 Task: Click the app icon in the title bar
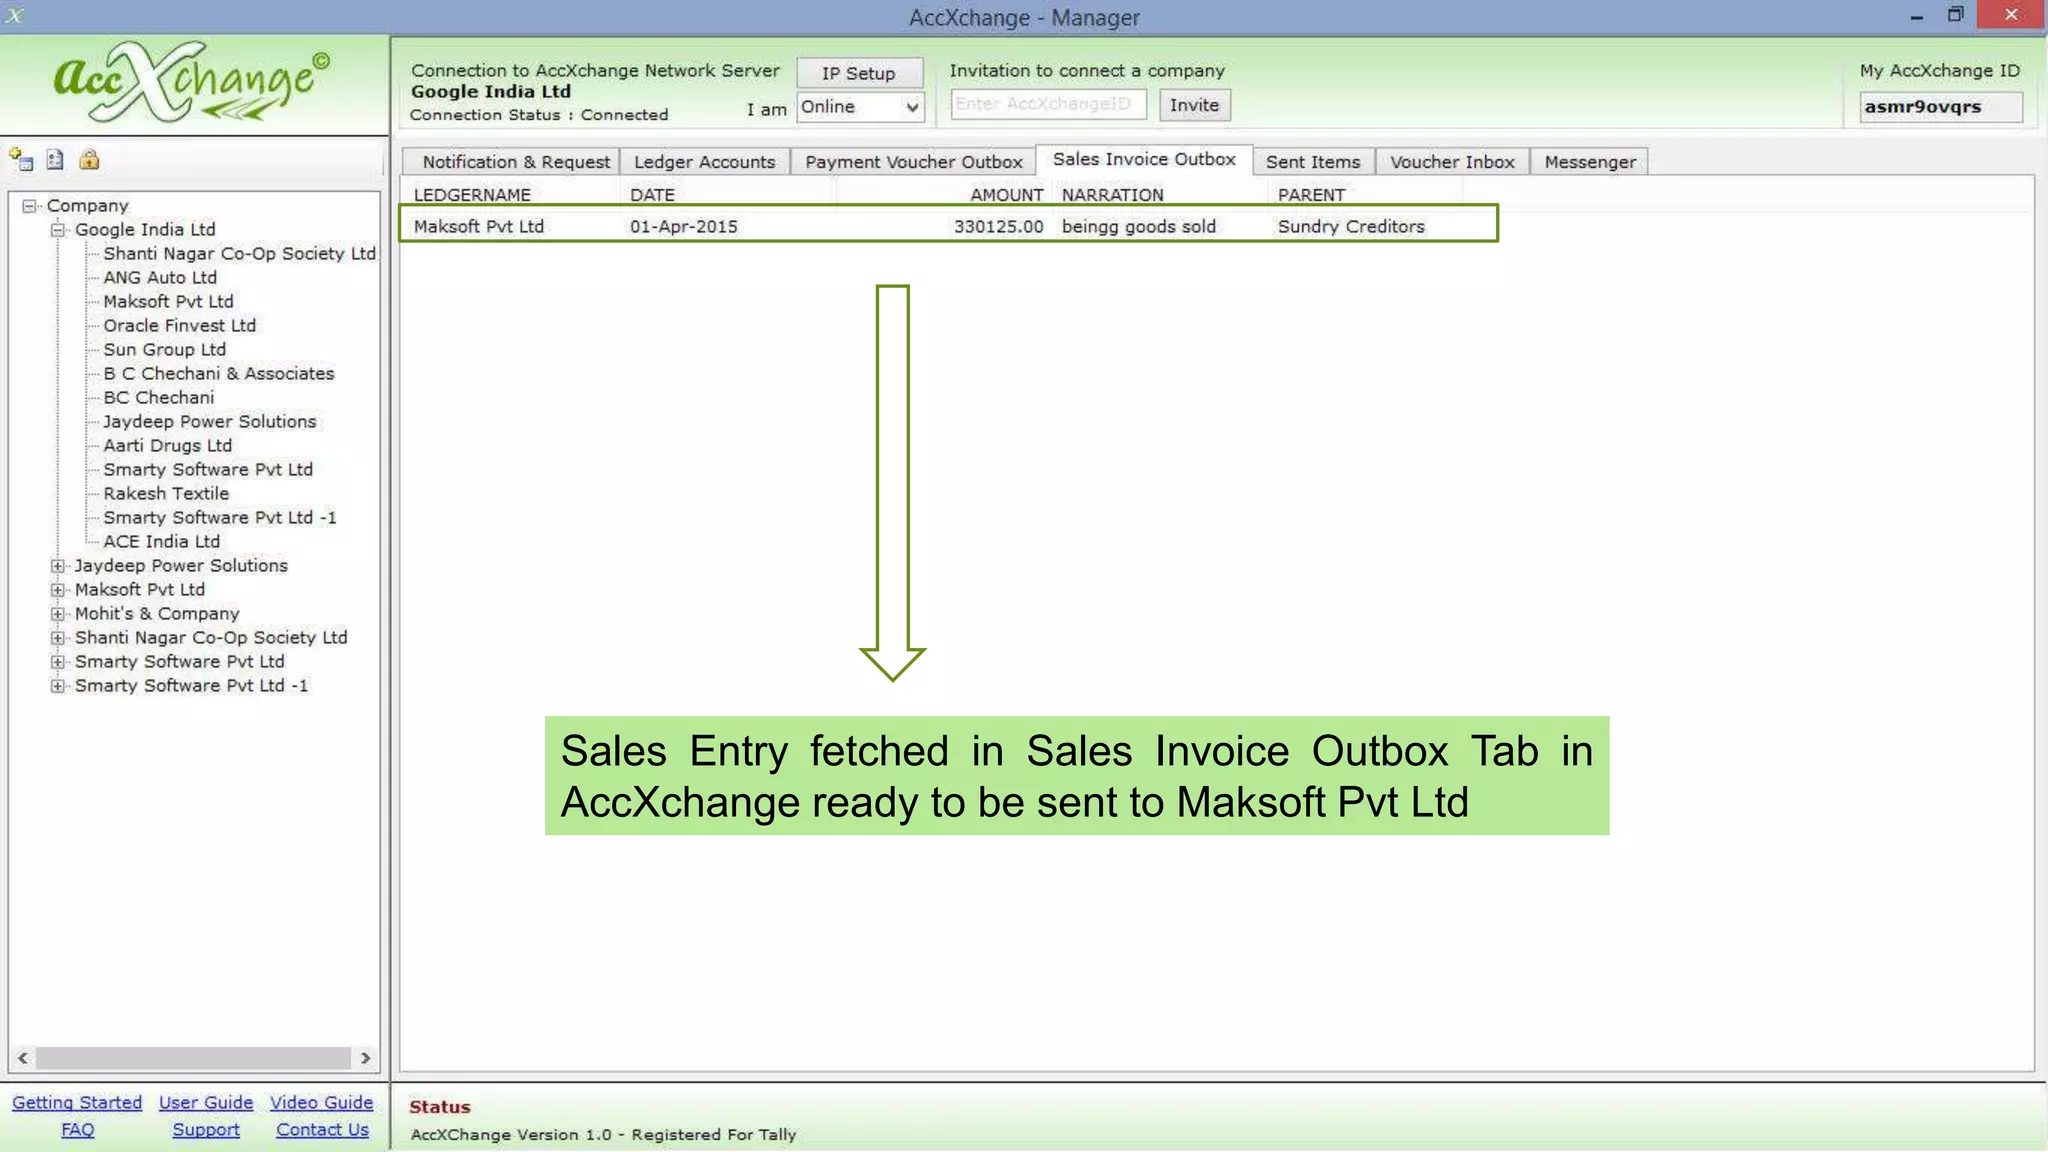[x=14, y=16]
